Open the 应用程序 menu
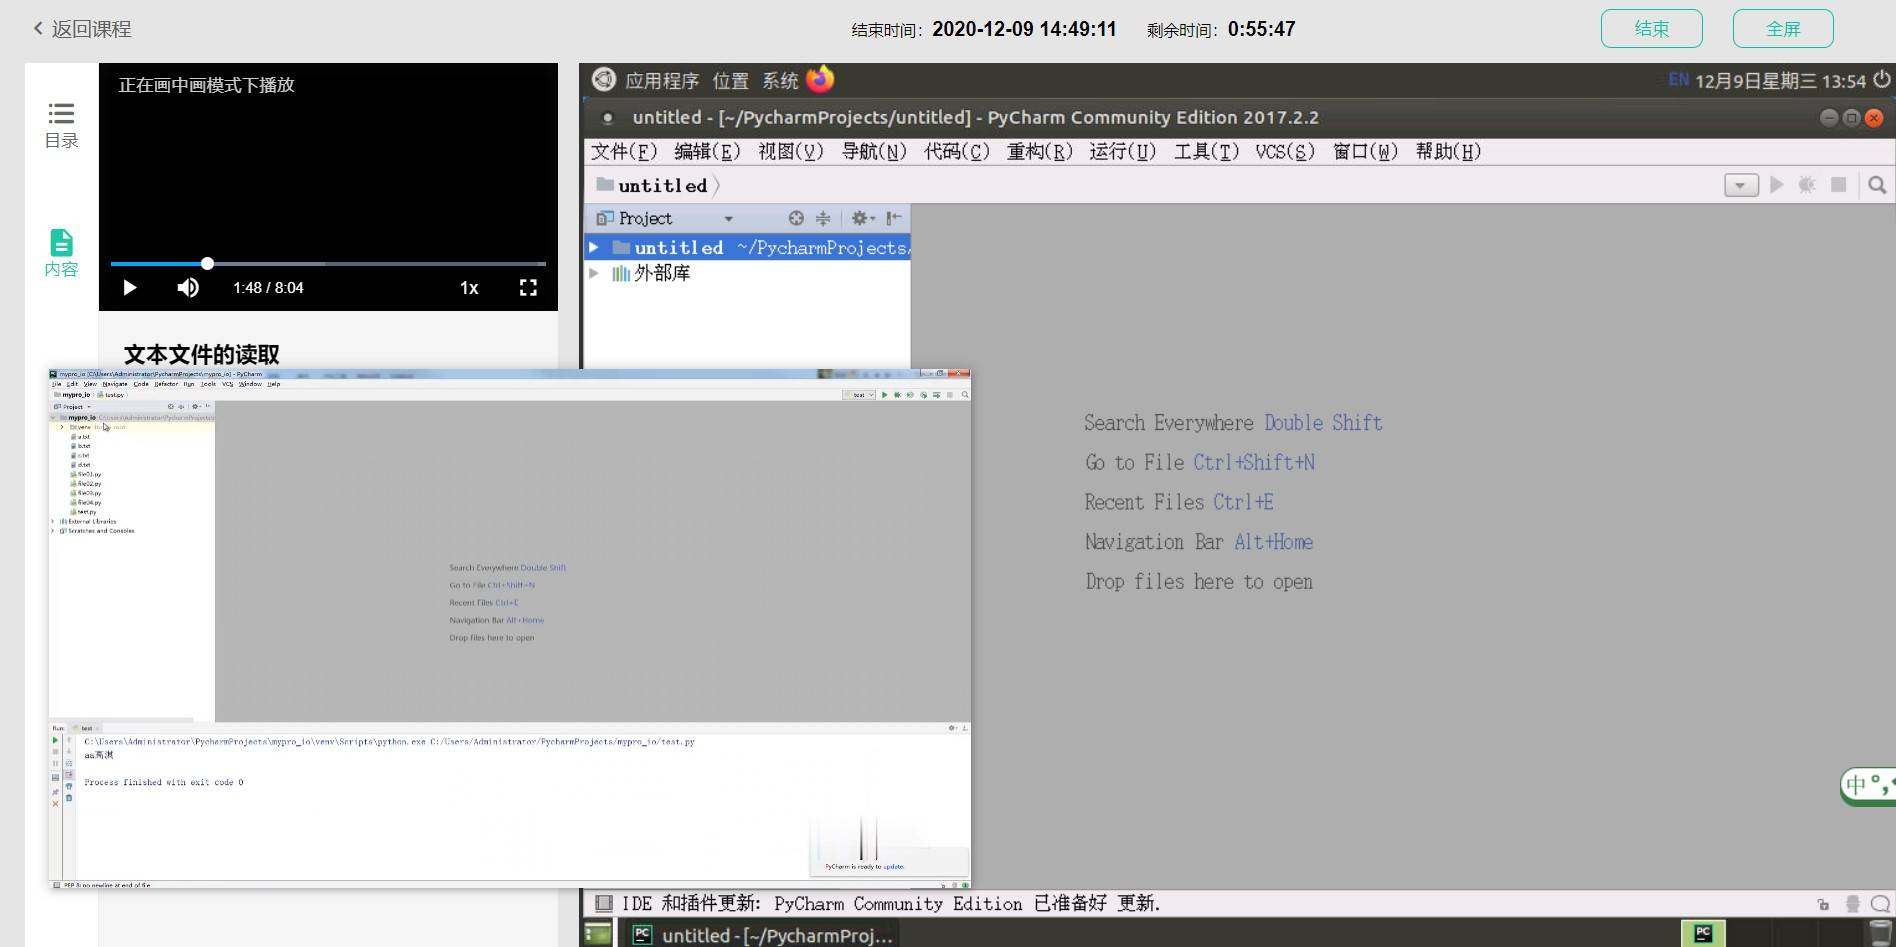The image size is (1896, 947). click(x=662, y=81)
